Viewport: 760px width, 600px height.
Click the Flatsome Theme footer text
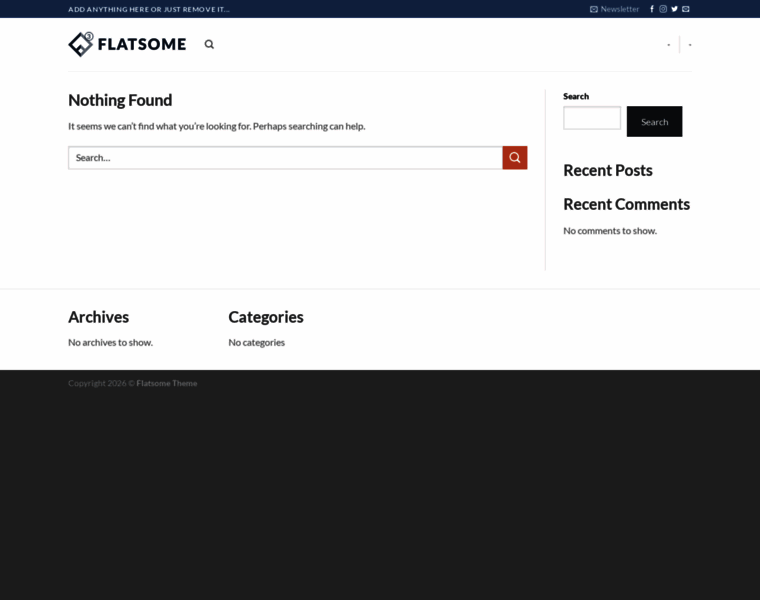[x=166, y=383]
